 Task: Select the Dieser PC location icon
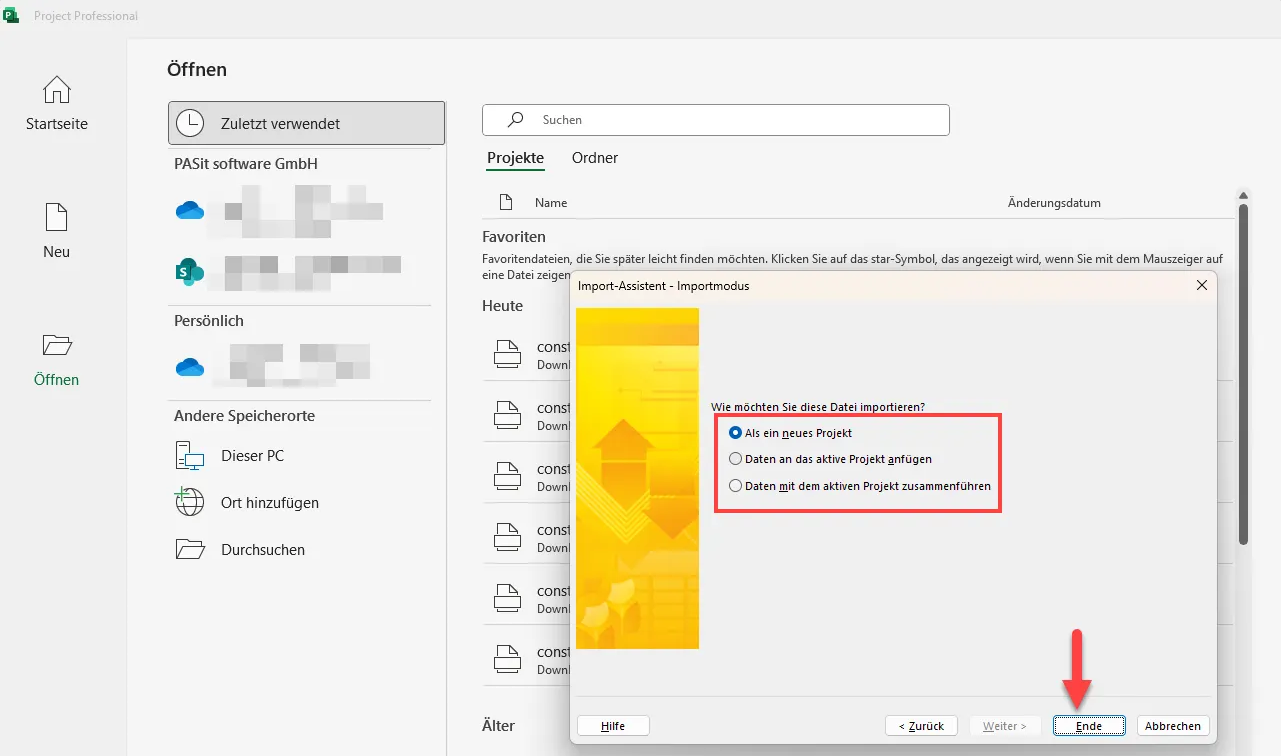190,456
